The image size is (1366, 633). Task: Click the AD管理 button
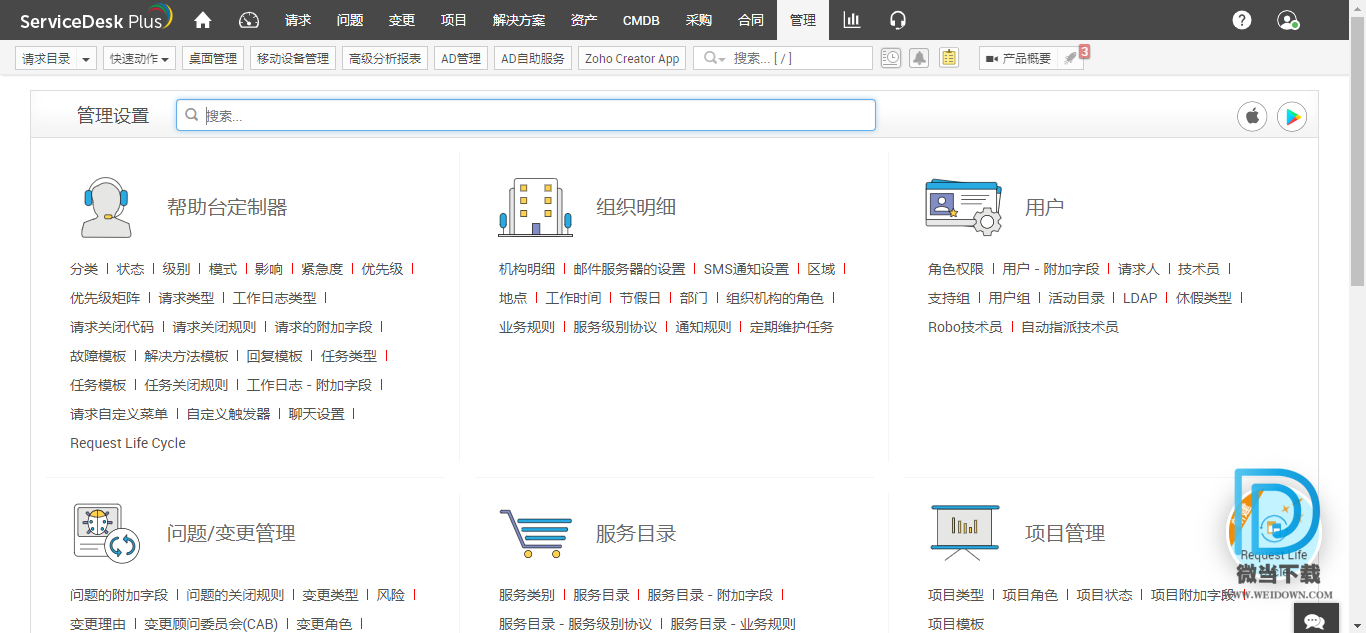(x=461, y=59)
